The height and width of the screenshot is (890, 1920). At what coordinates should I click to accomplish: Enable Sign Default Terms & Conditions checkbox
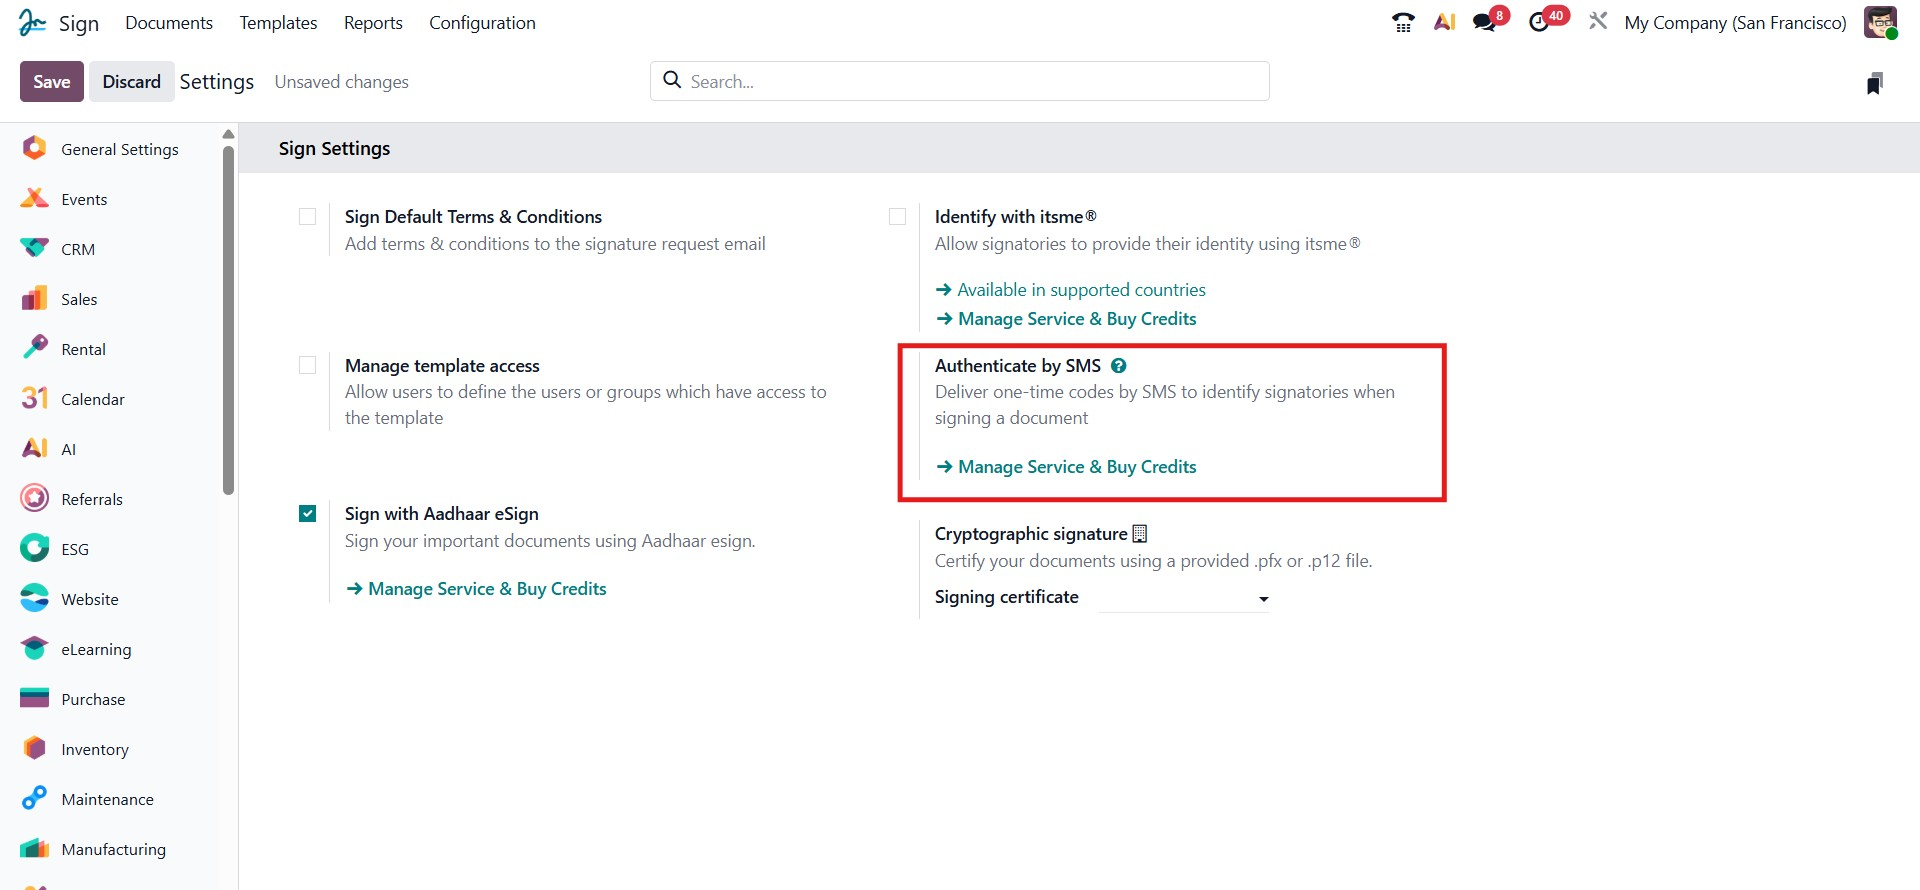[308, 217]
